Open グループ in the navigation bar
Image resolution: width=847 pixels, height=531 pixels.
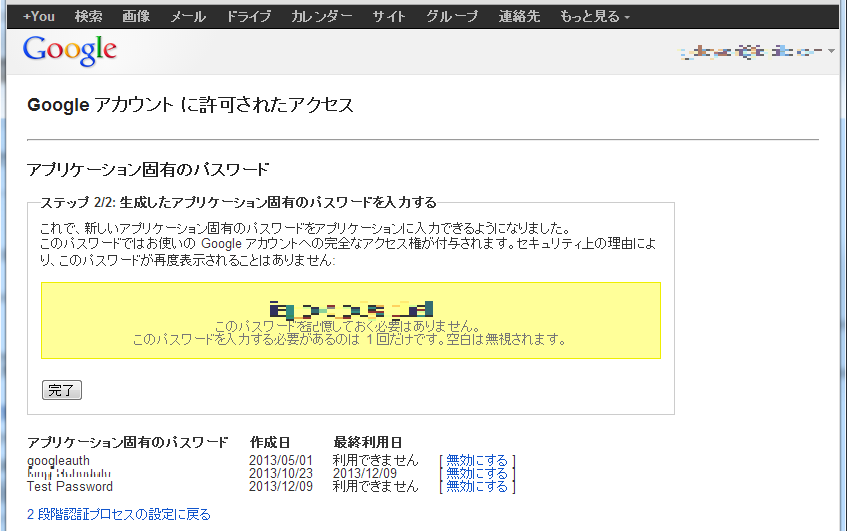tap(452, 17)
